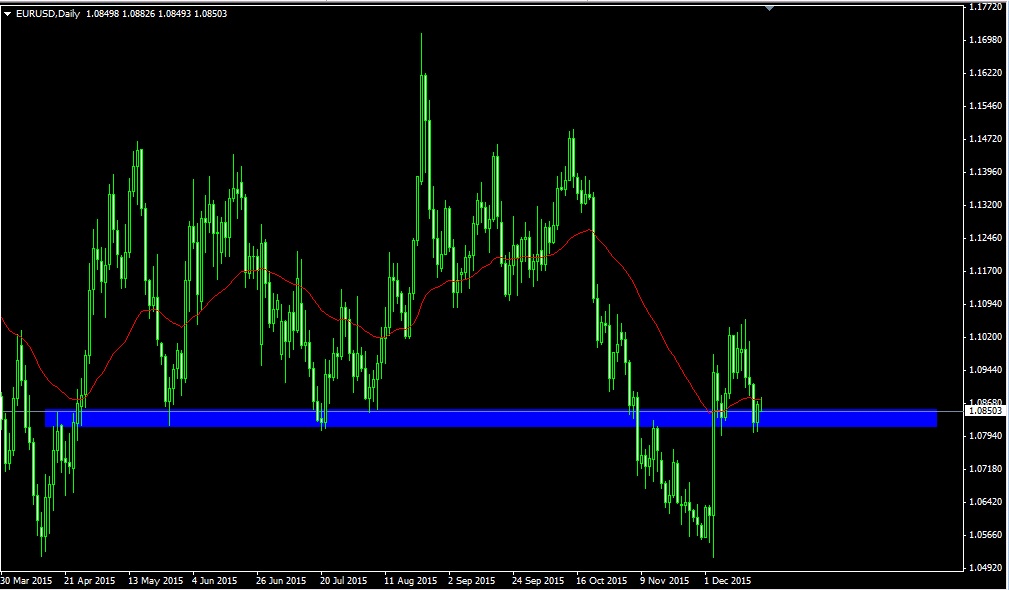Click the 16 Oct 2015 date label
The height and width of the screenshot is (590, 1009).
(601, 580)
